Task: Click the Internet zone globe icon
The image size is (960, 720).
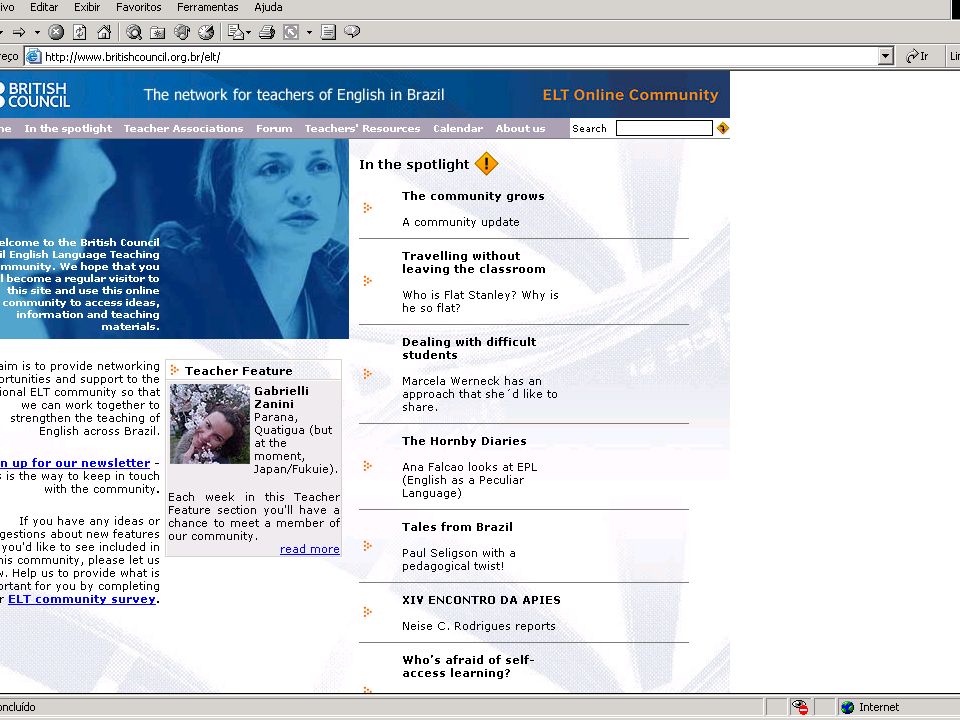Action: pos(847,707)
